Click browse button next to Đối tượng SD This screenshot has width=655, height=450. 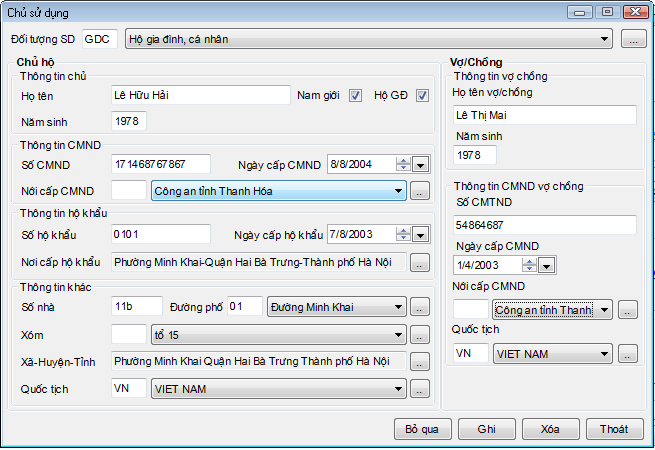tap(634, 39)
